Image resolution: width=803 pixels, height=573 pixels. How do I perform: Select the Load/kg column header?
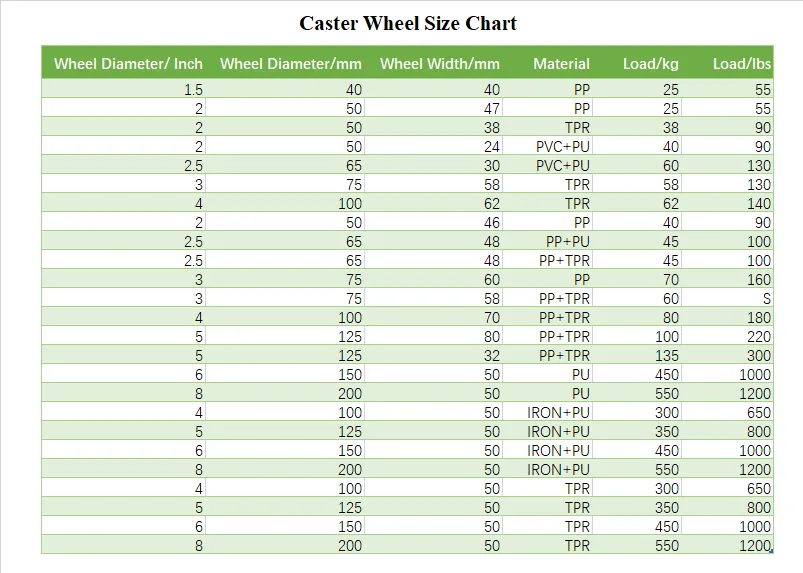coord(650,64)
